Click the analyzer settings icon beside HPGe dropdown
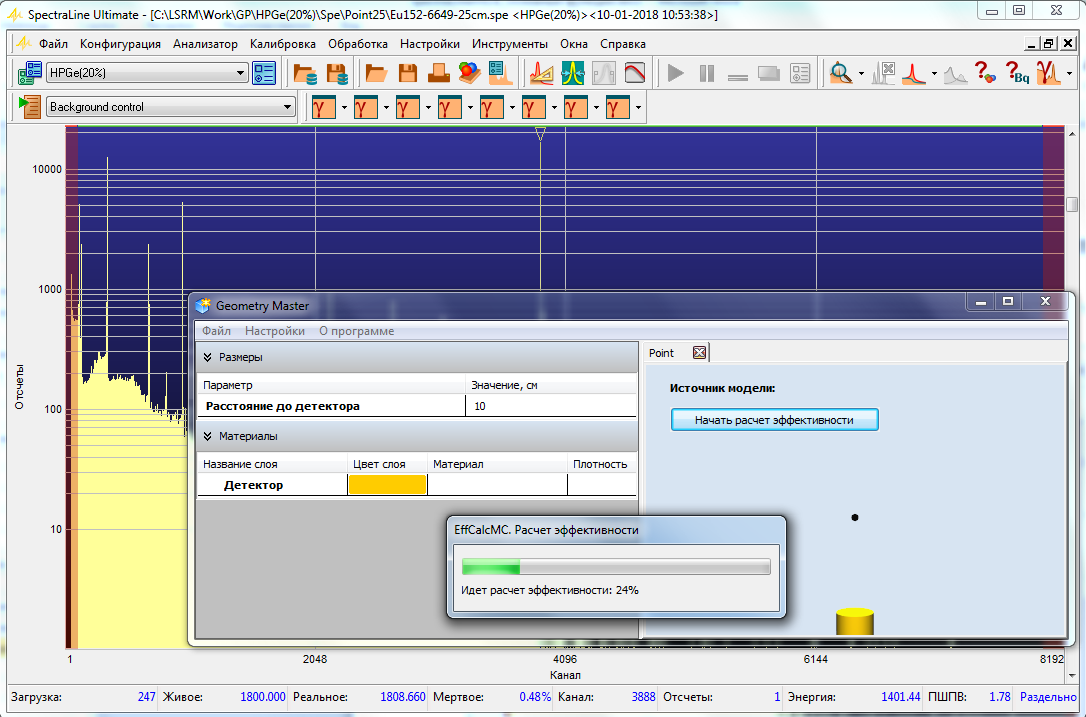The height and width of the screenshot is (717, 1086). (x=264, y=73)
